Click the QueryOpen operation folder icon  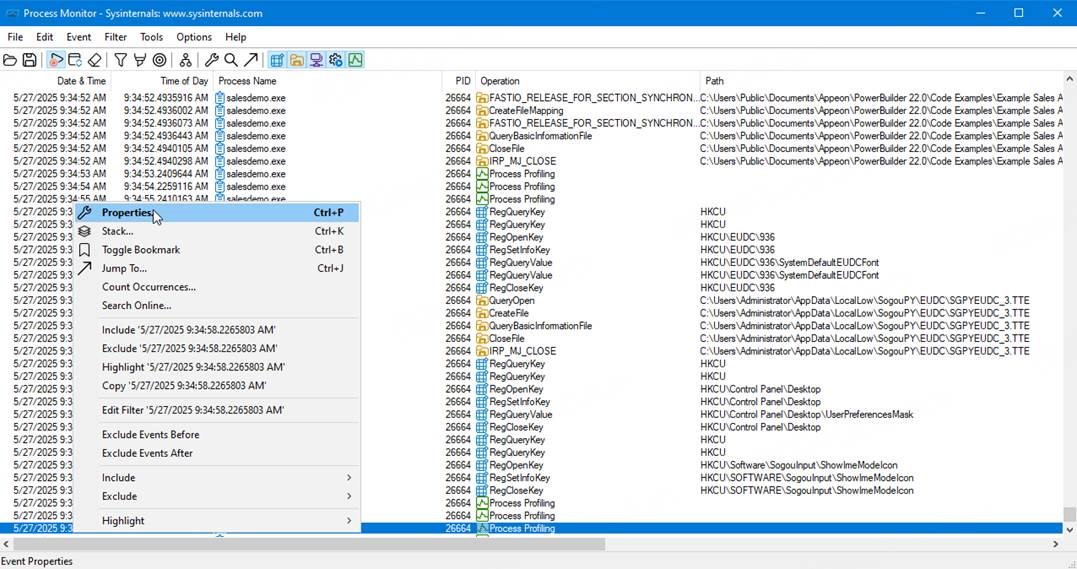click(x=482, y=300)
